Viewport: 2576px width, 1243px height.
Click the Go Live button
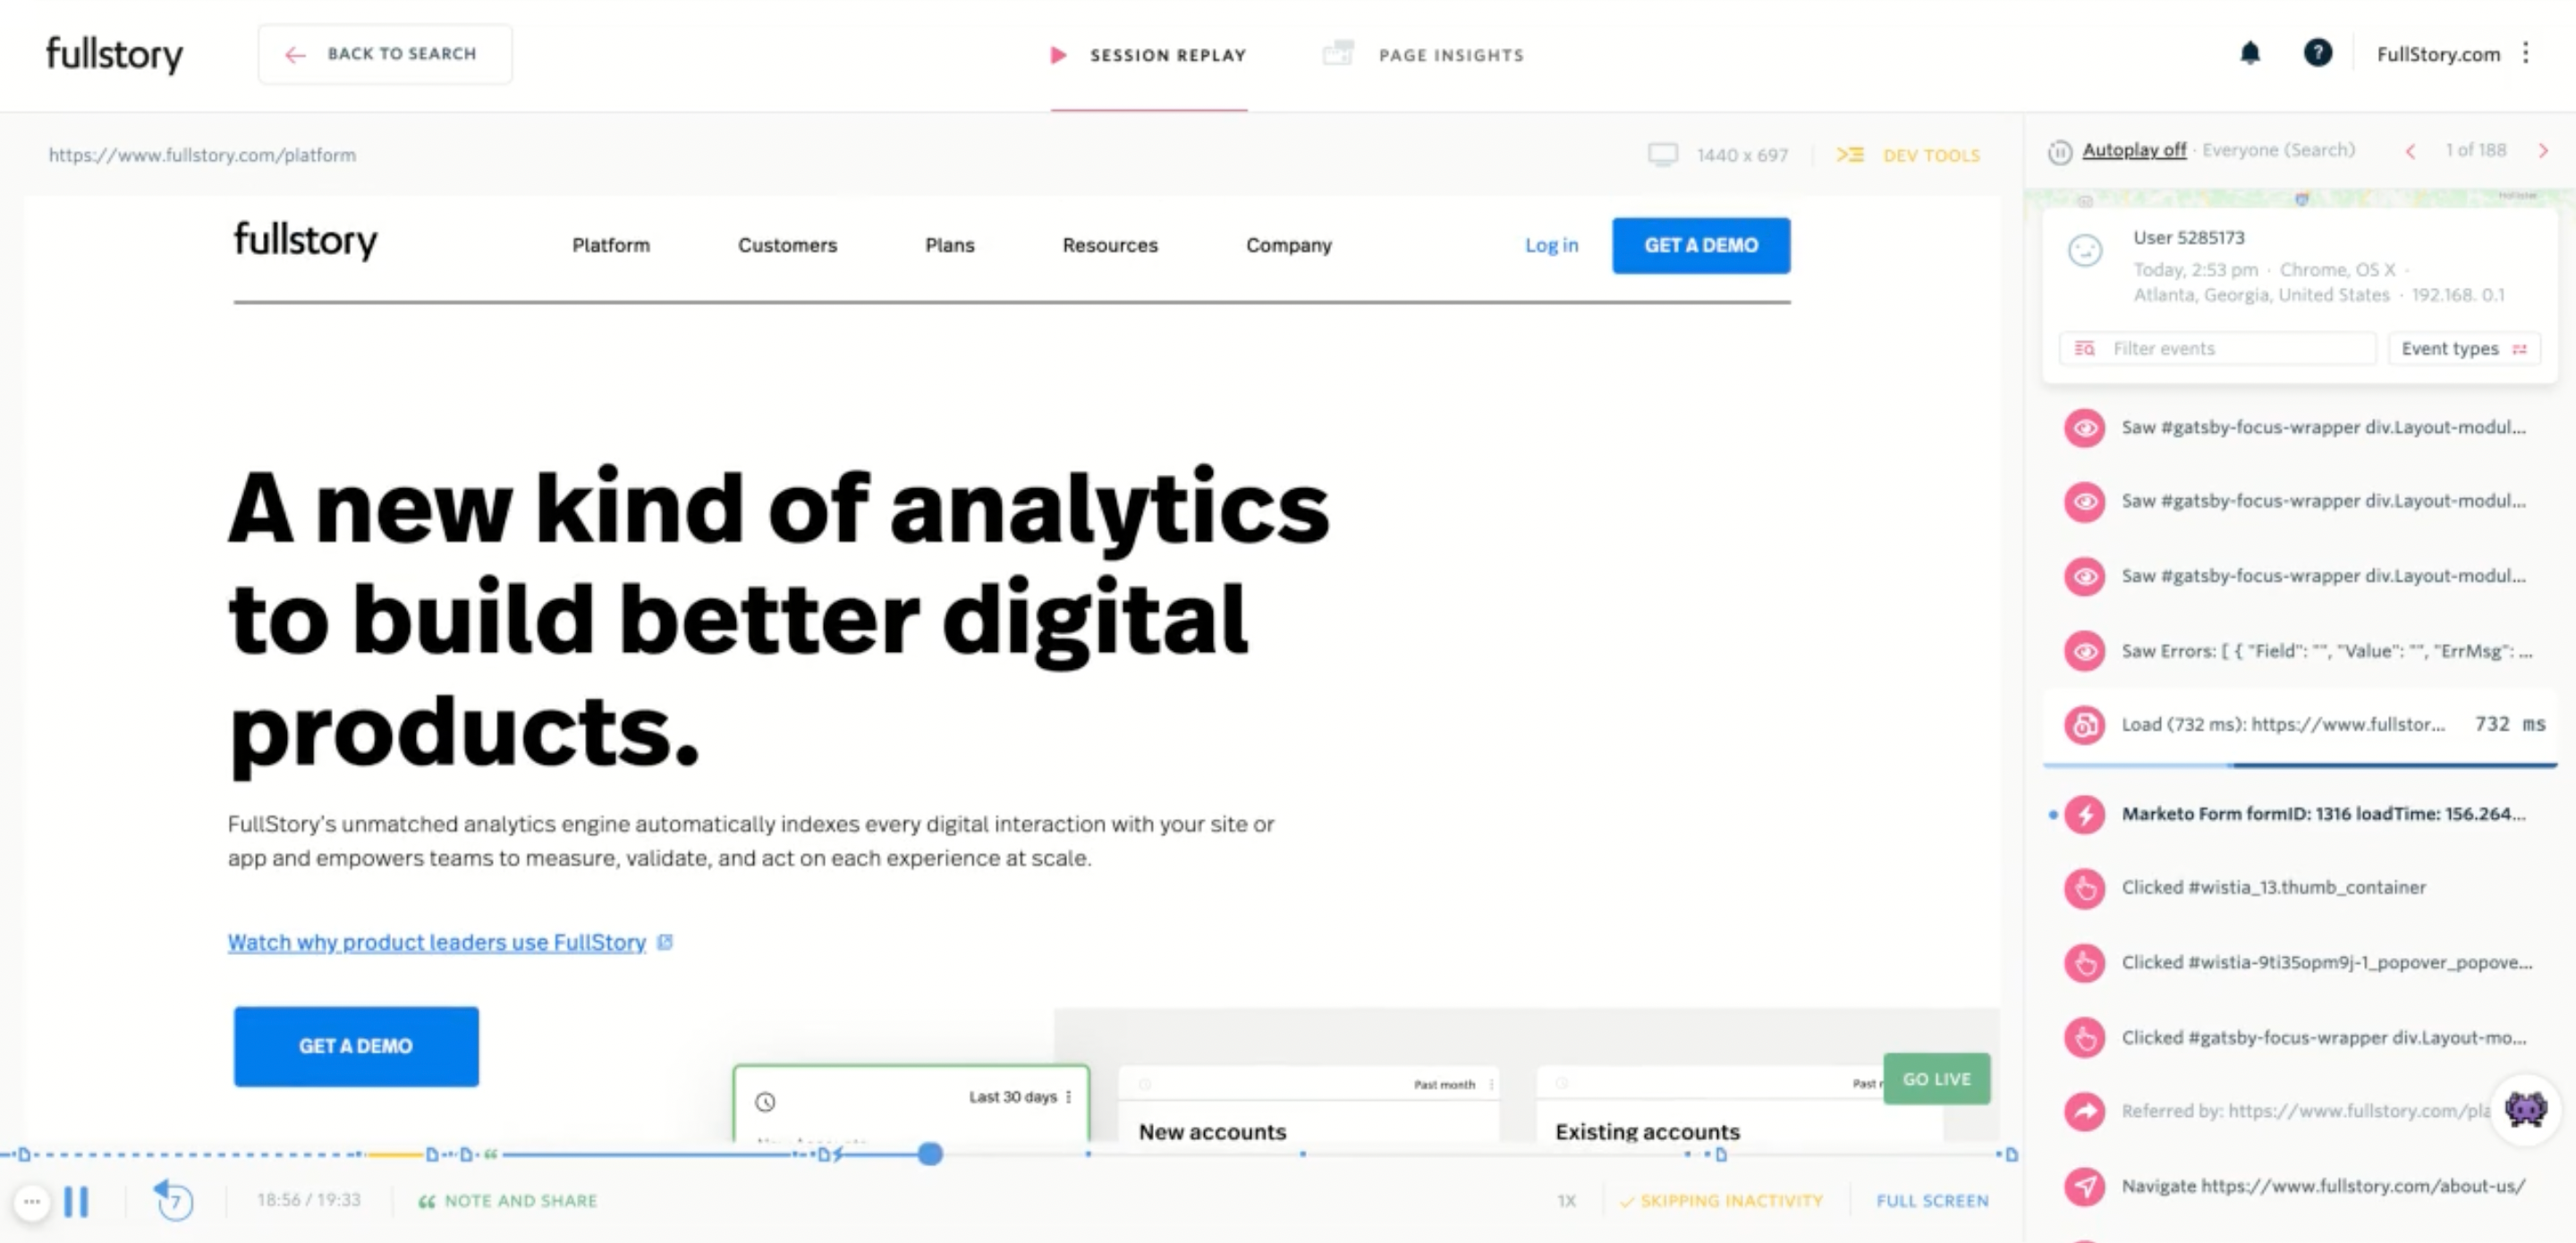pos(1942,1078)
